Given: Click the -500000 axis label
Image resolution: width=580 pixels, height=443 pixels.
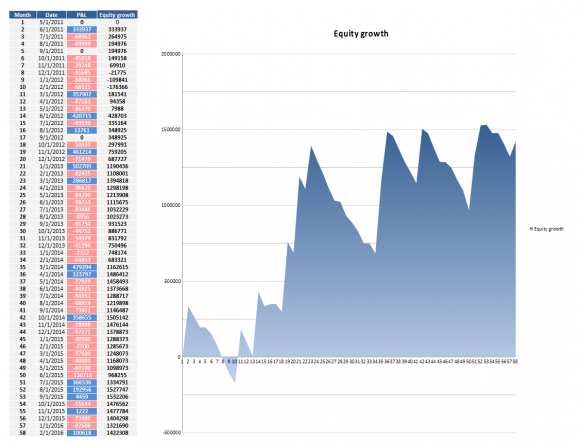Looking at the screenshot, I should coord(172,432).
